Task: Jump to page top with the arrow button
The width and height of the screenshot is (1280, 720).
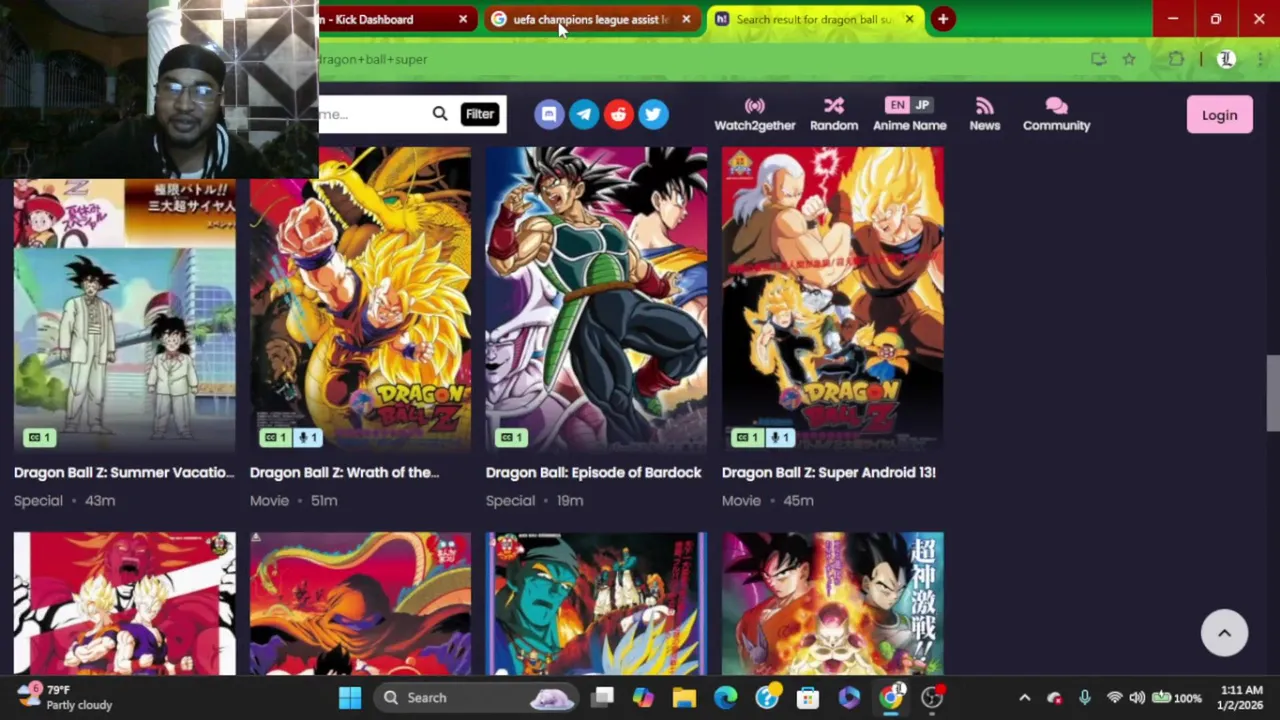Action: [1224, 633]
